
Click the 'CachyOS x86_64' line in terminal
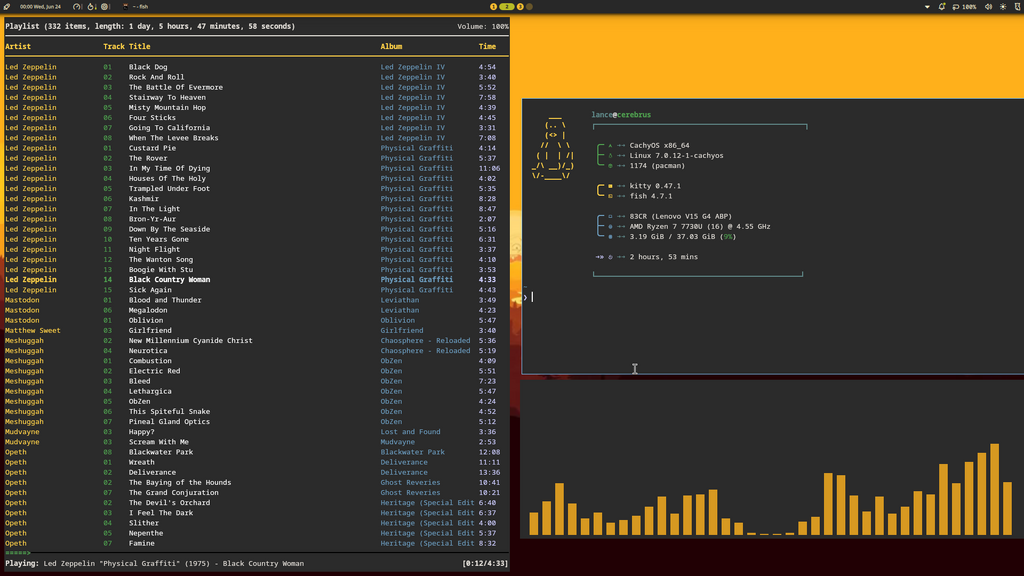pos(659,146)
